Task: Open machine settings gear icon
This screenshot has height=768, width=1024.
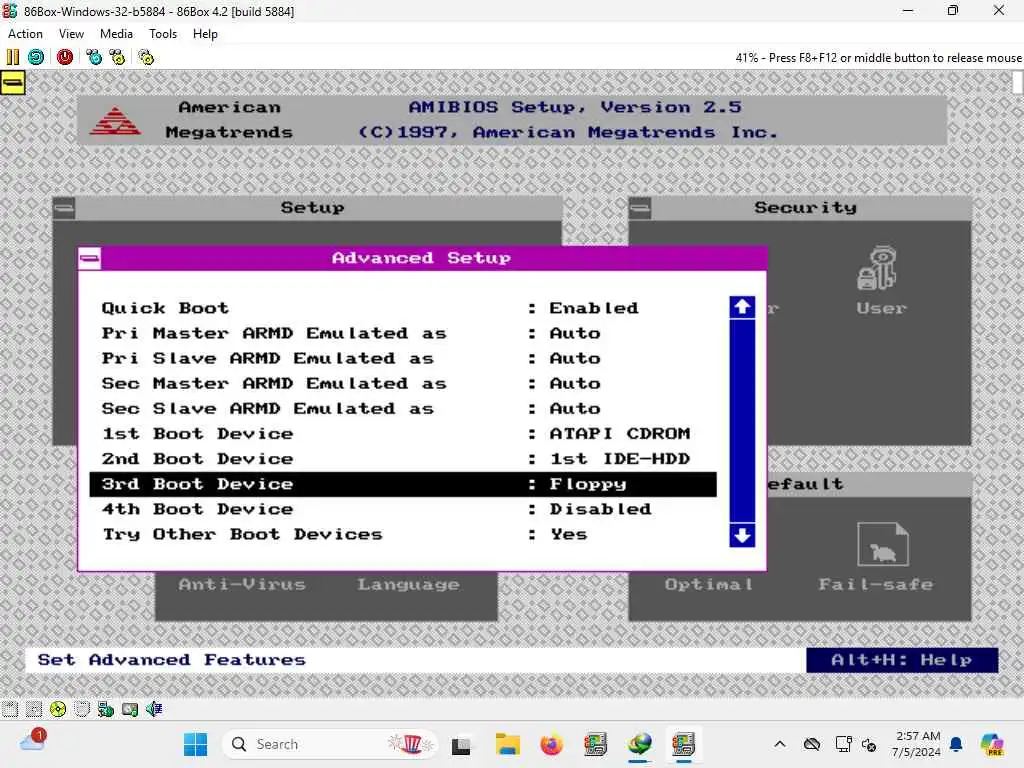Action: [x=146, y=57]
